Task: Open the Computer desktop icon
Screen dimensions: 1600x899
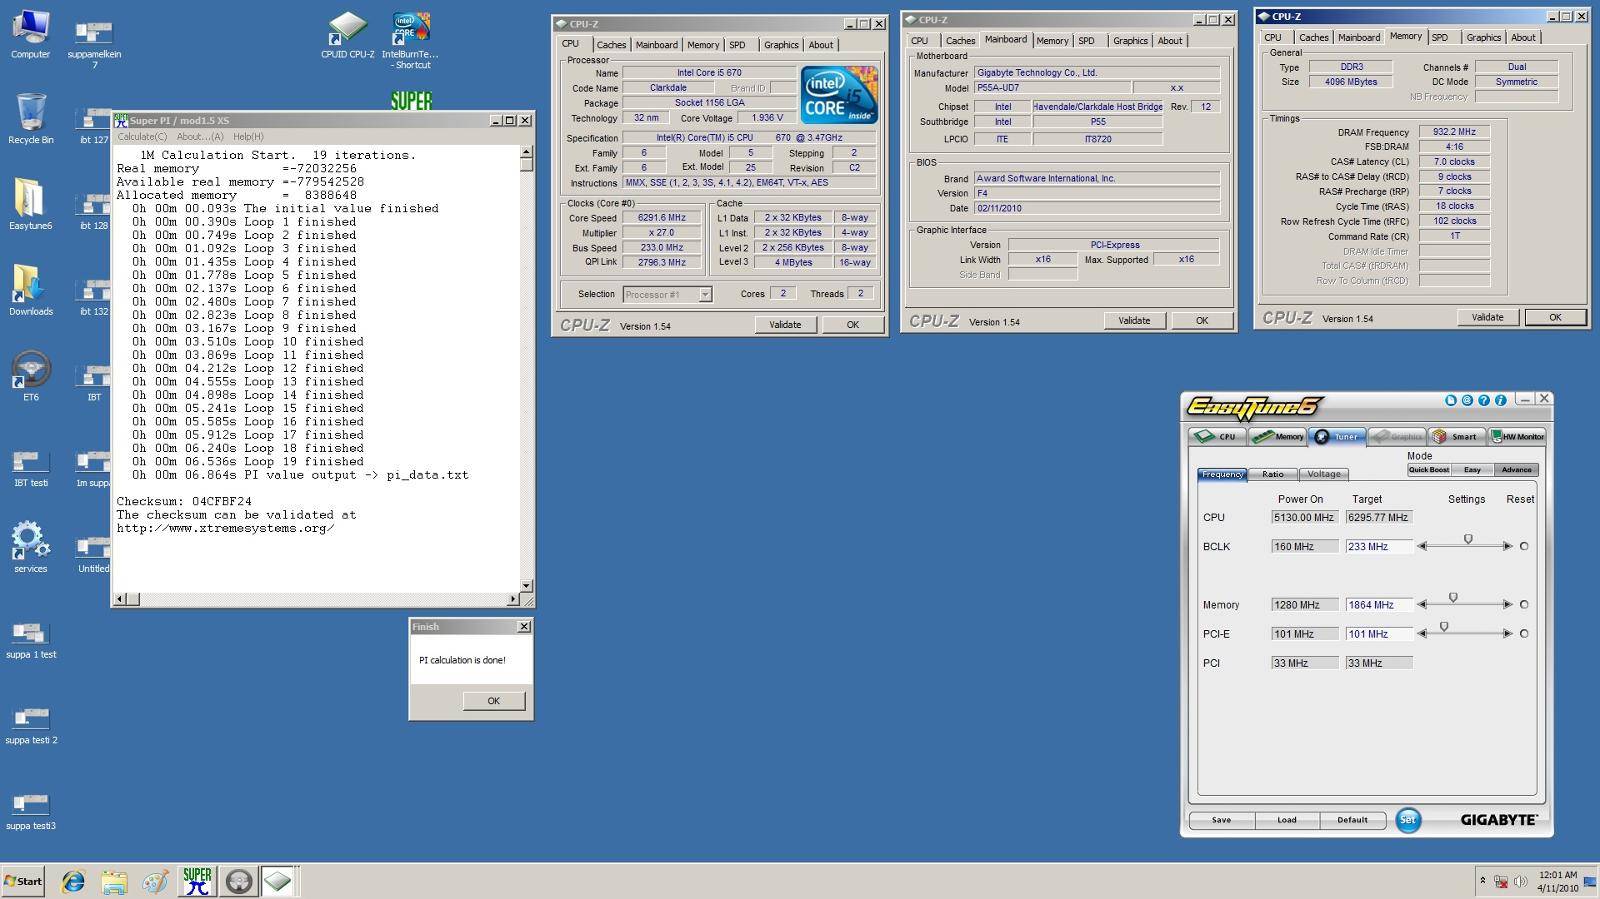Action: click(x=30, y=34)
